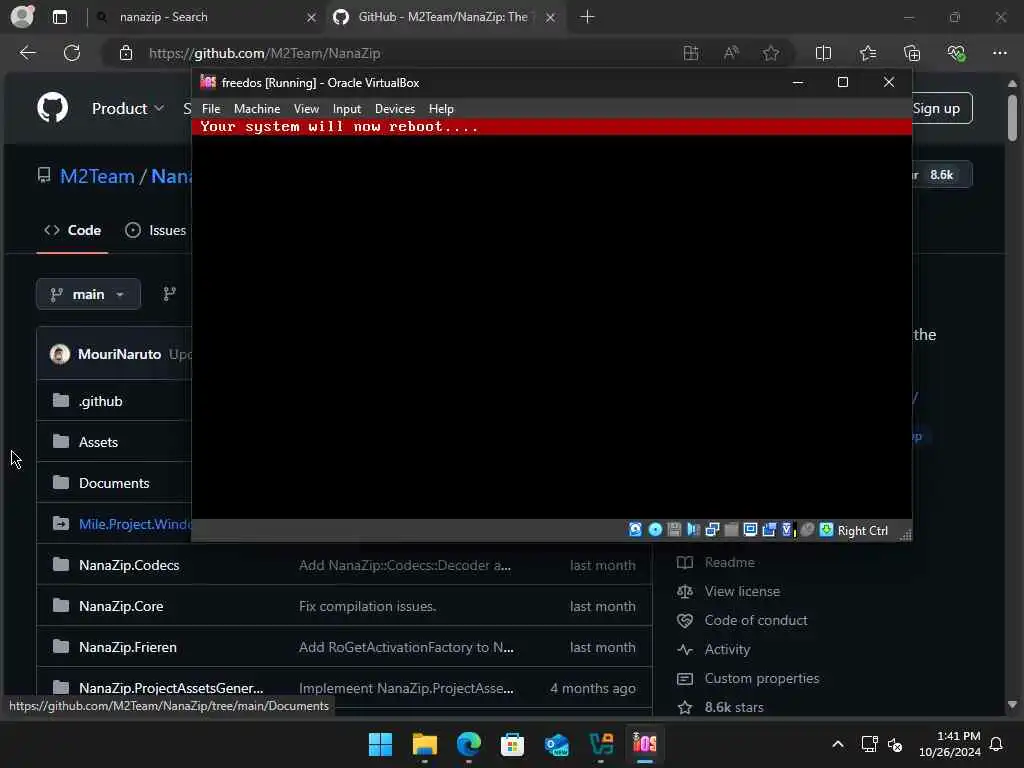The width and height of the screenshot is (1024, 768).
Task: Switch to the nanazip - Search browser tab
Action: point(202,17)
